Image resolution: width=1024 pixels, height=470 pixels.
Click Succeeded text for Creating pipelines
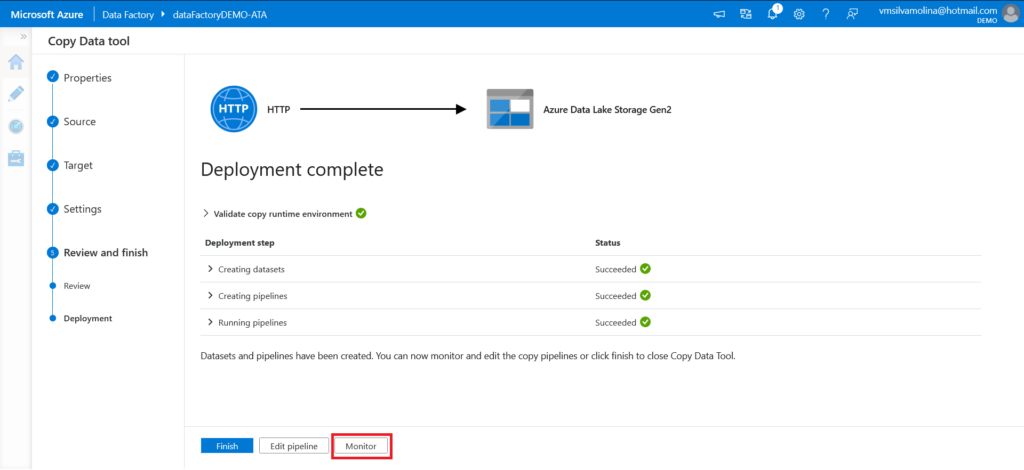(615, 296)
